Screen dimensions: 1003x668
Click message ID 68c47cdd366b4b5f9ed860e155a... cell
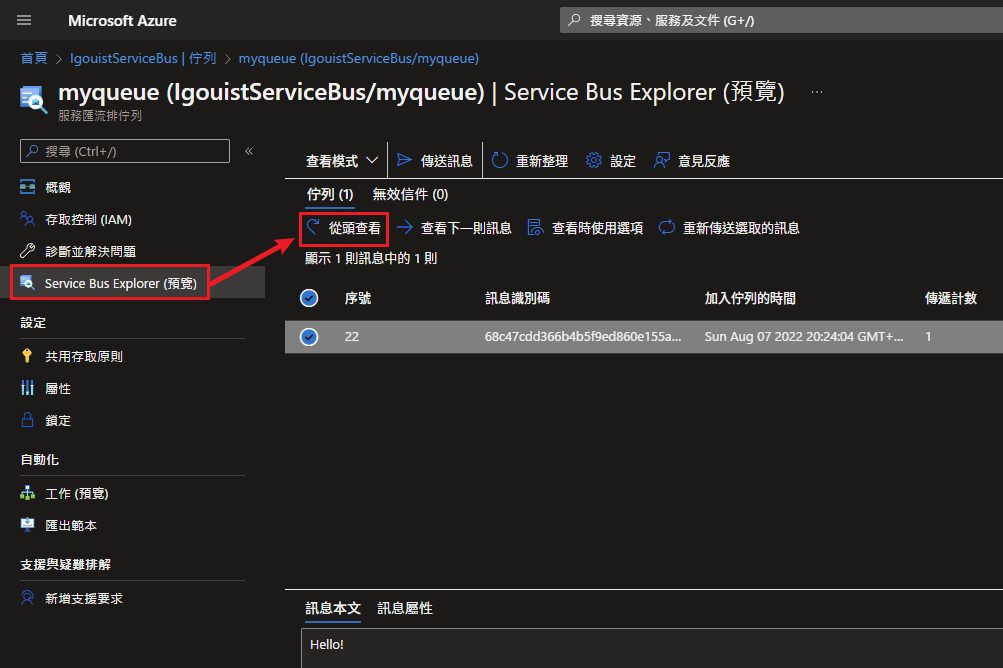(583, 337)
